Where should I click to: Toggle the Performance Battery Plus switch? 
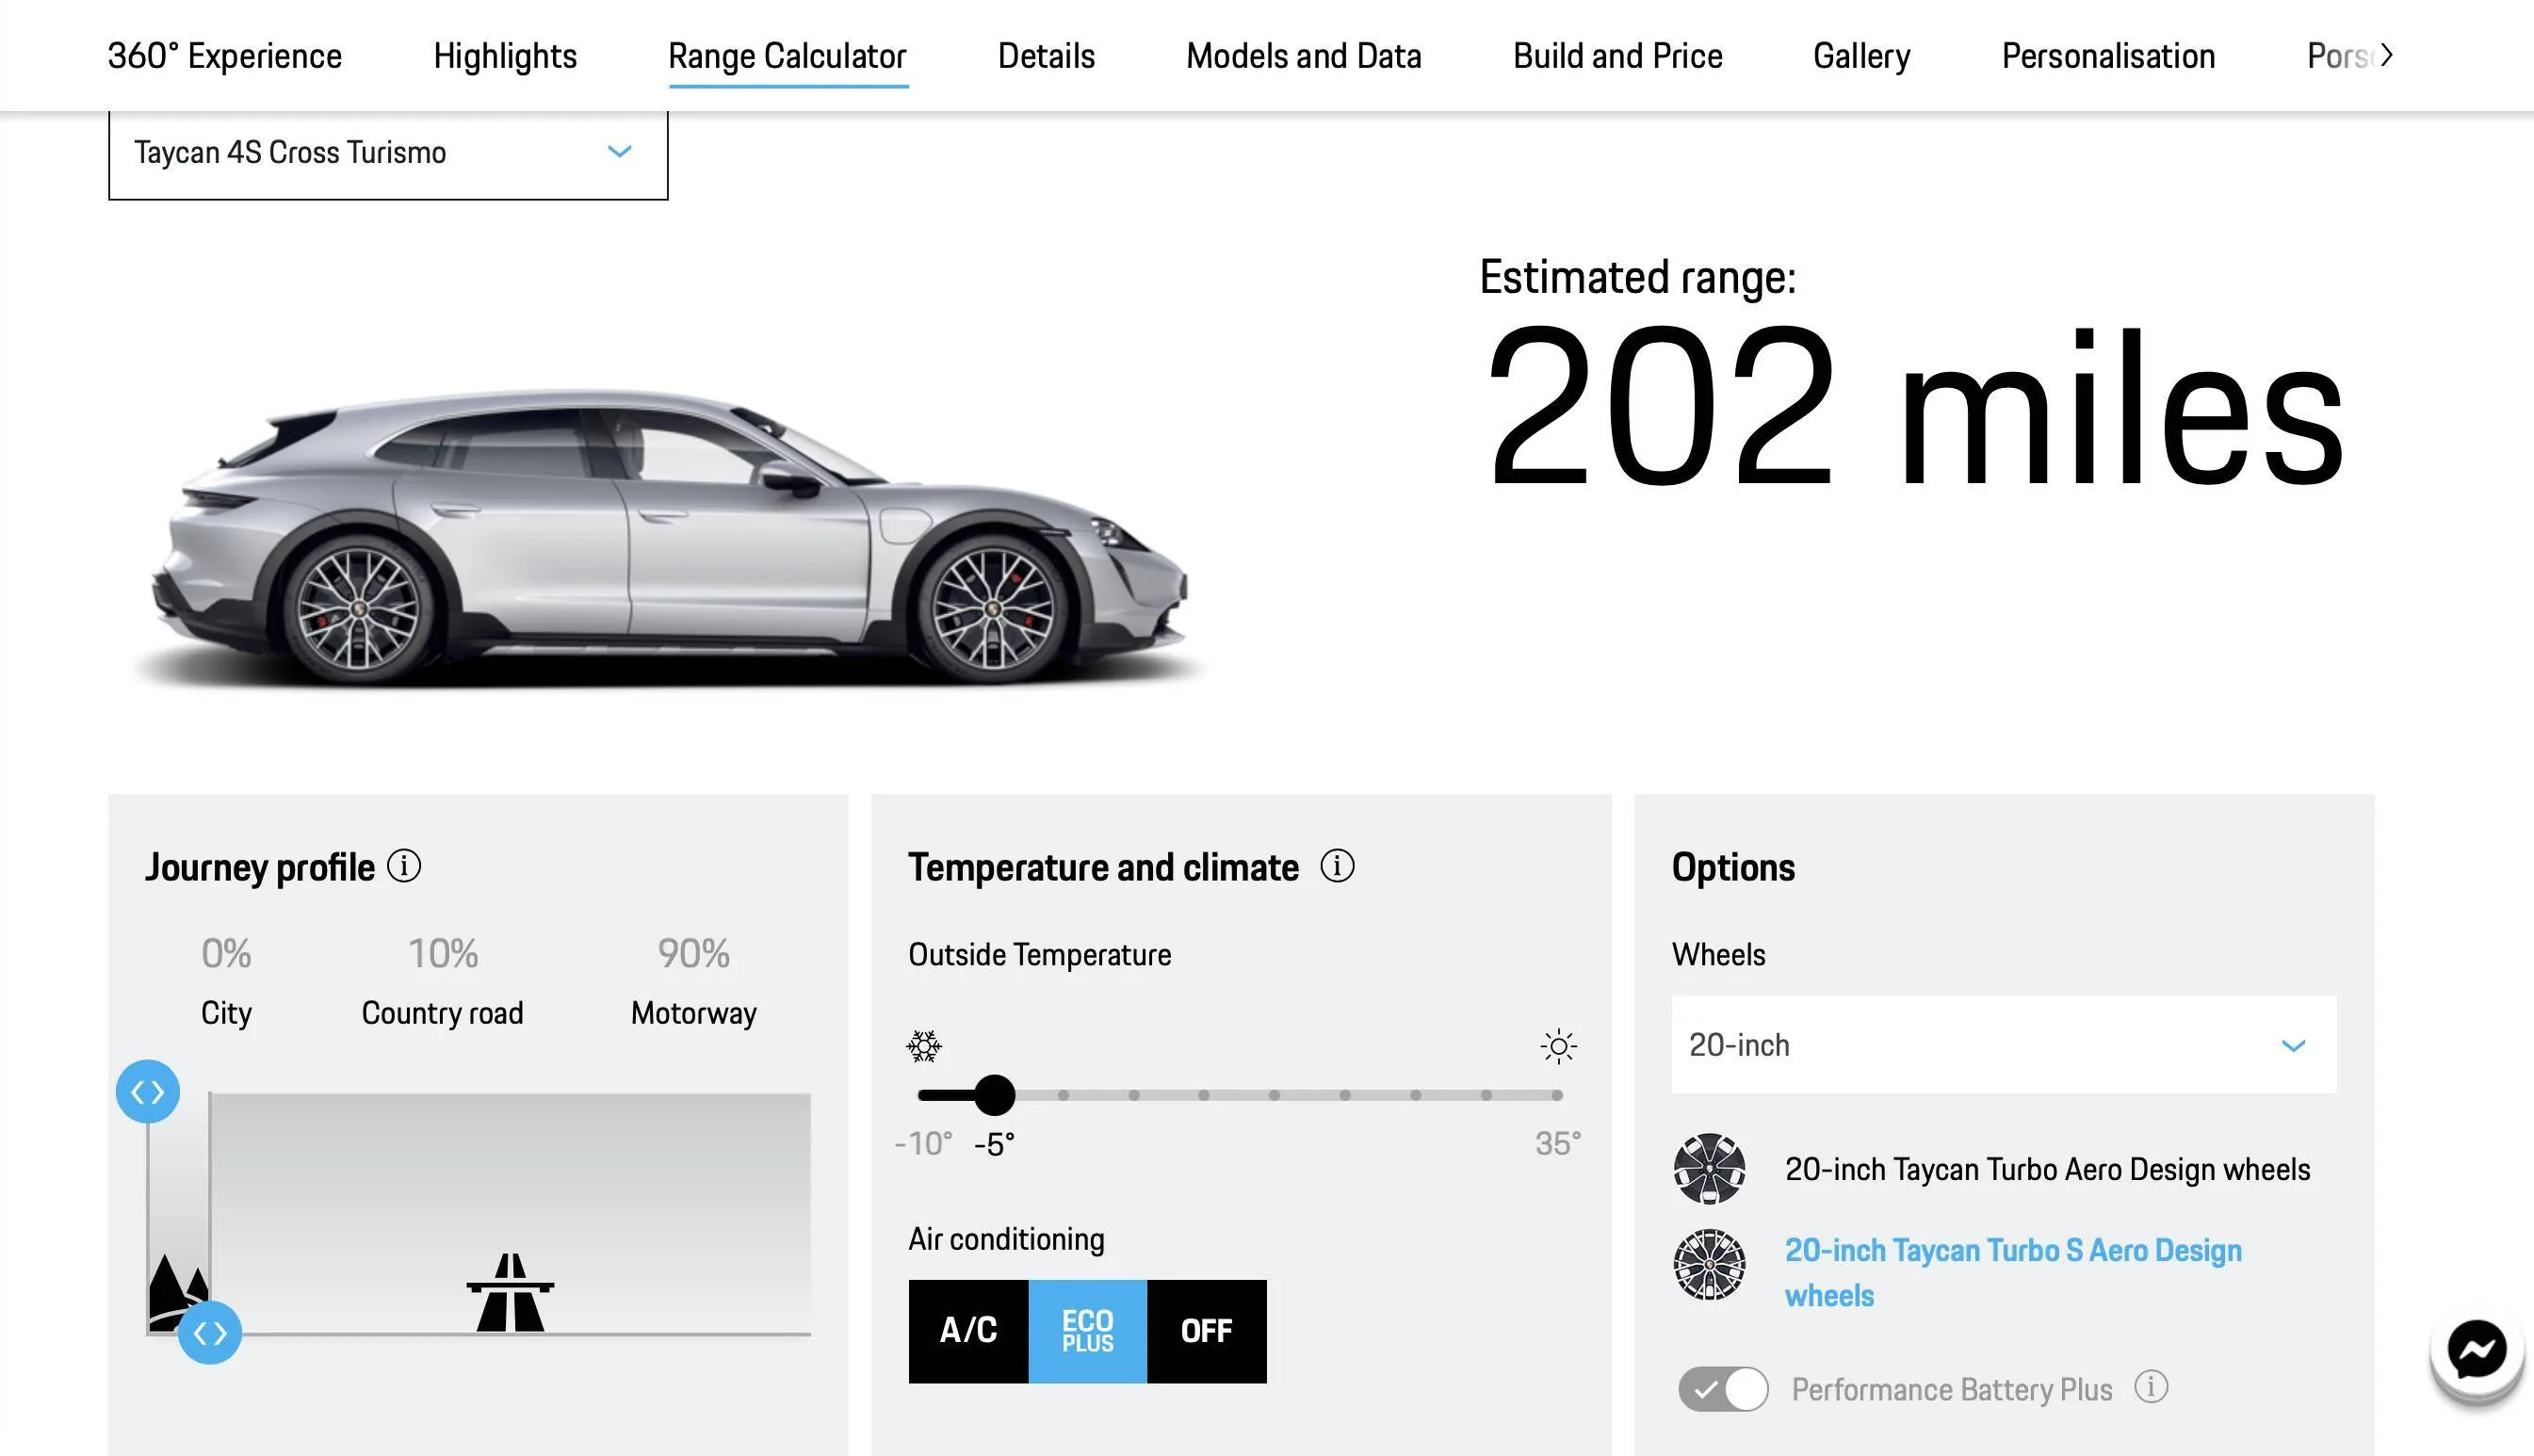[1723, 1389]
